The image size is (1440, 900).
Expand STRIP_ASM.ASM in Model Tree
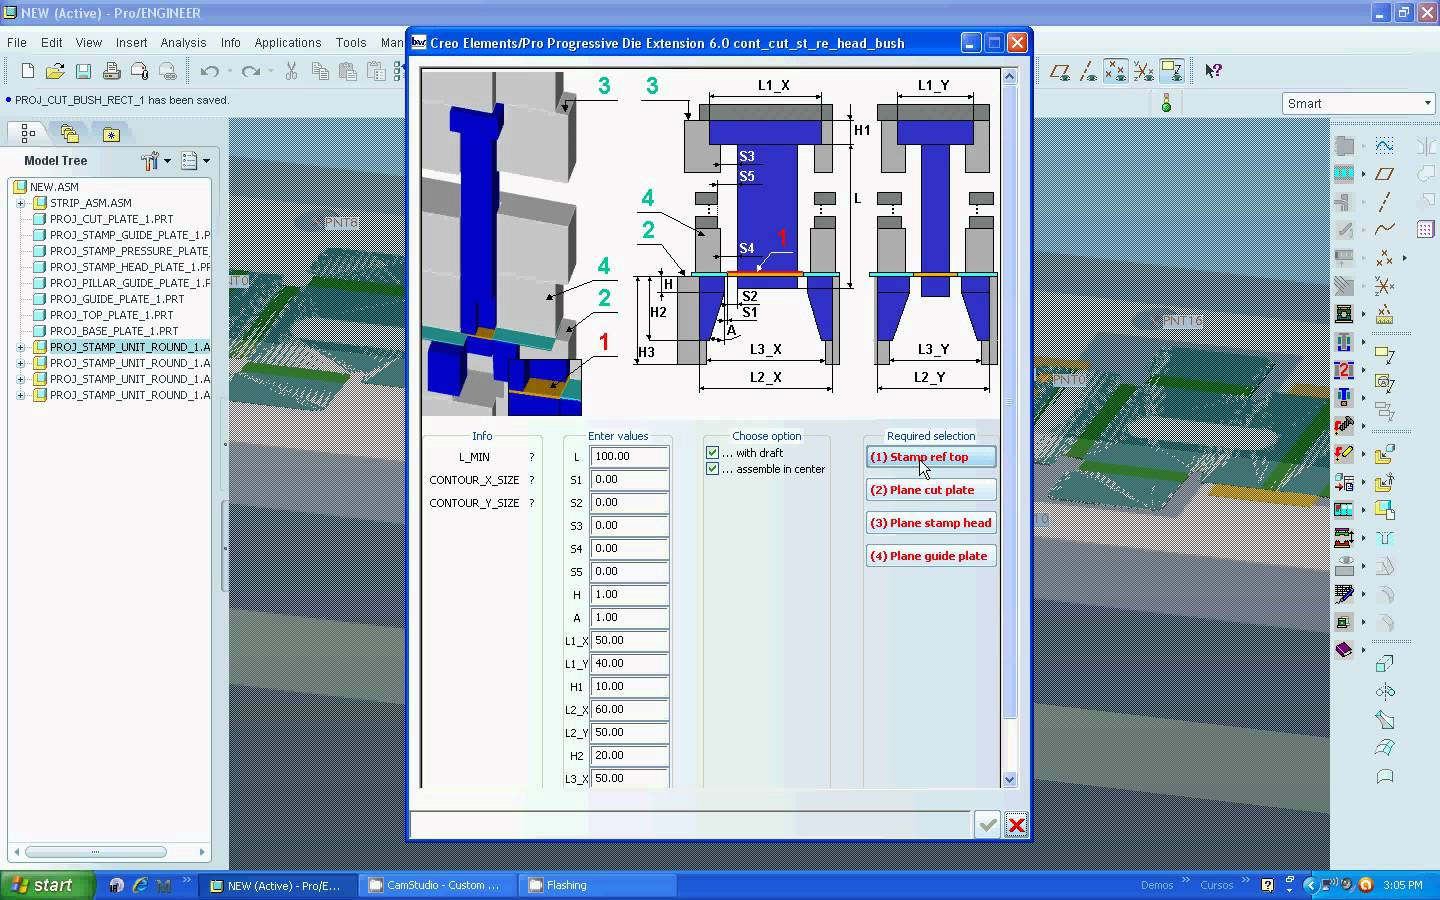(x=20, y=203)
